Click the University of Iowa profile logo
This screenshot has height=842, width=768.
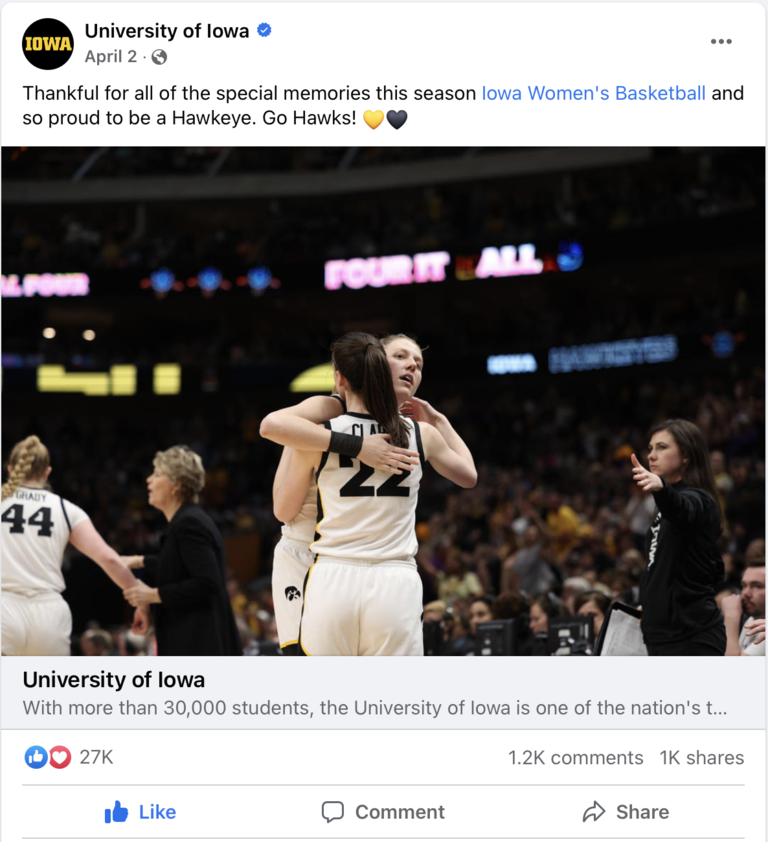(x=48, y=44)
